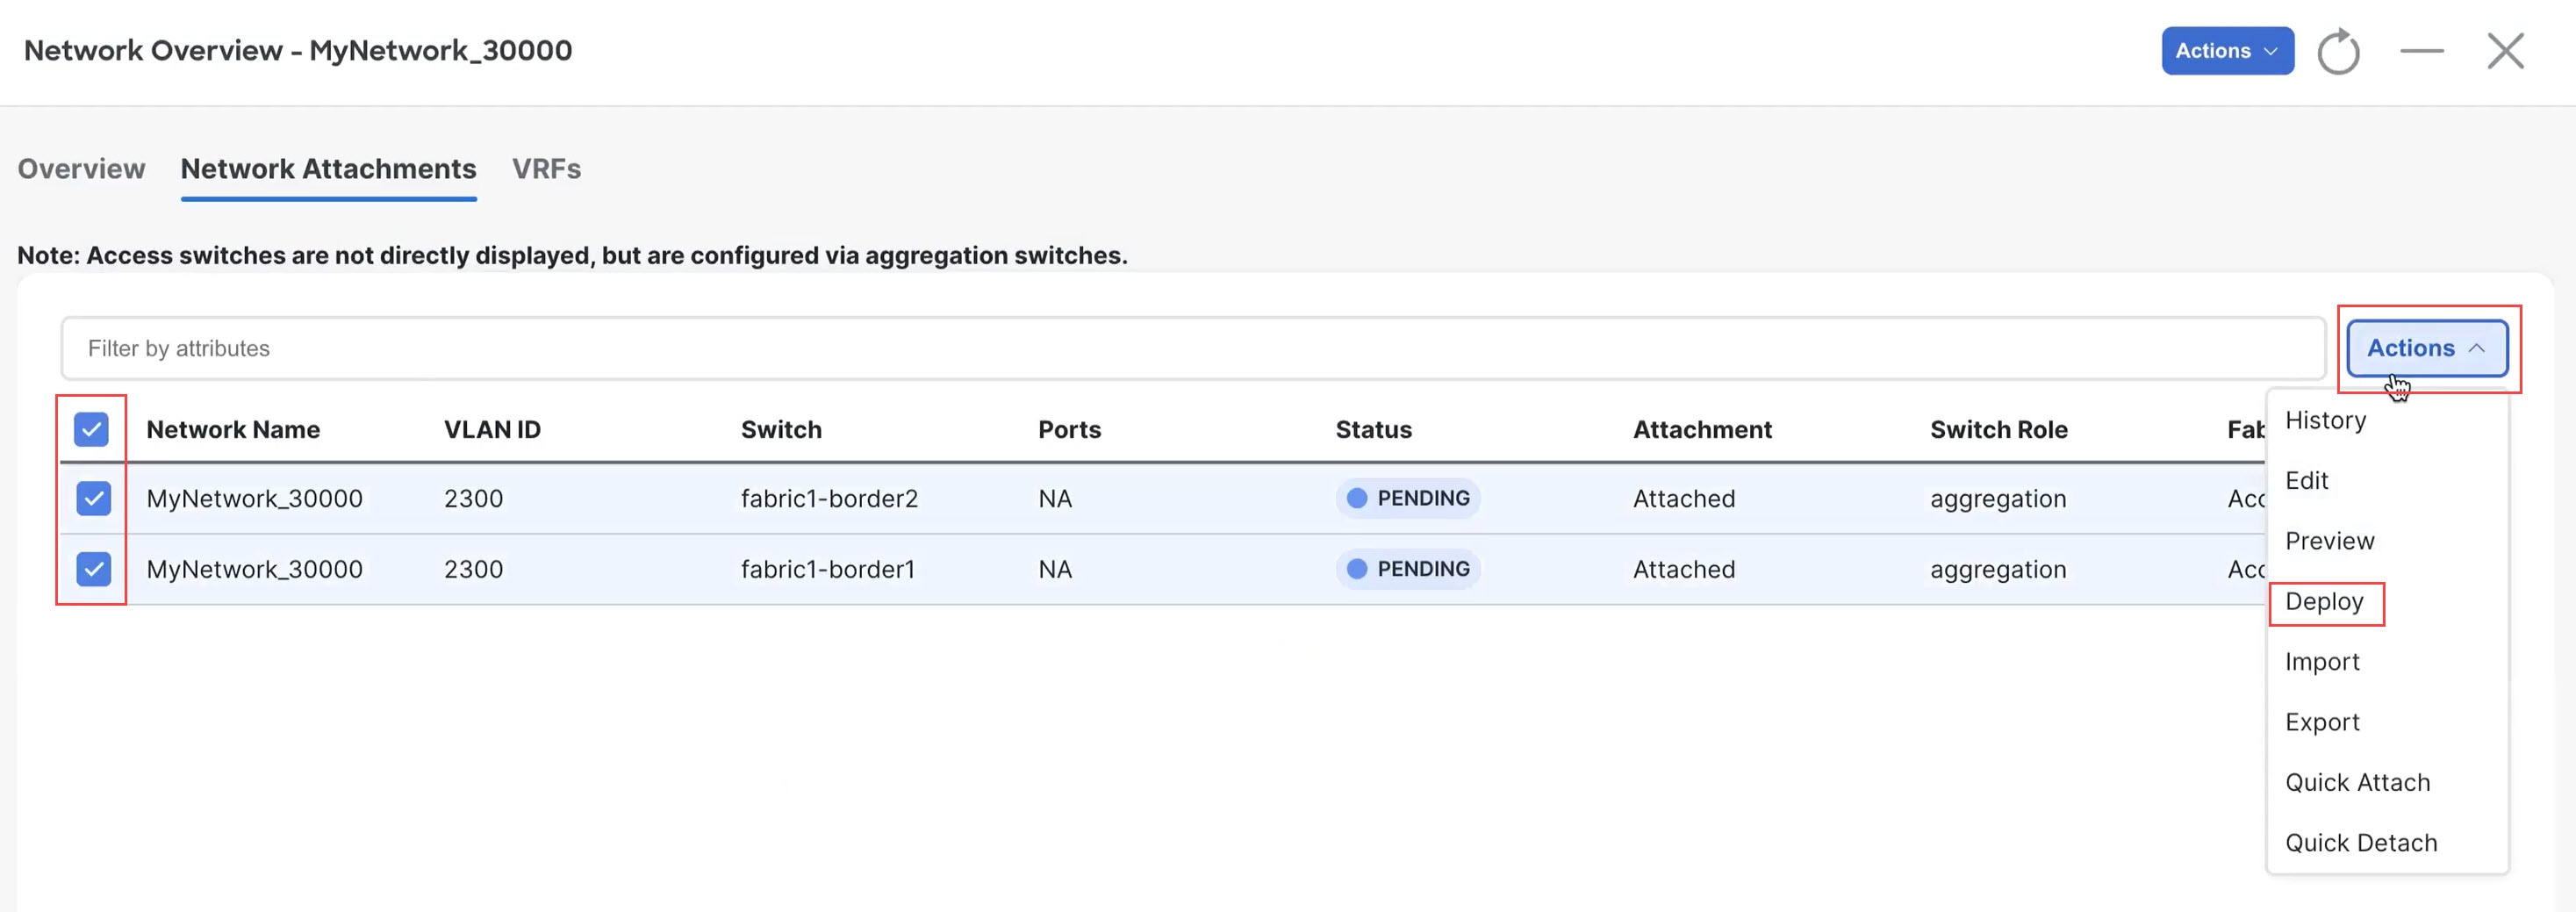This screenshot has width=2576, height=912.
Task: Click VLAN 2300 in fabric1-border1 row
Action: (x=473, y=570)
